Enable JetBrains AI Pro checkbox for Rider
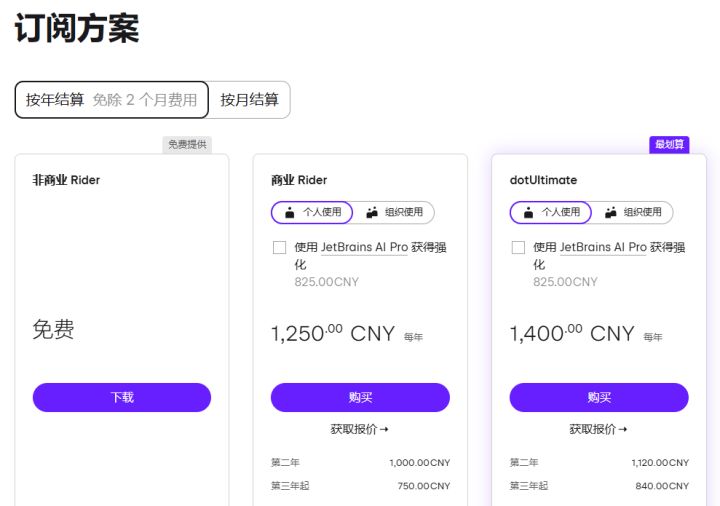Screen dimensions: 720x506 click(280, 247)
